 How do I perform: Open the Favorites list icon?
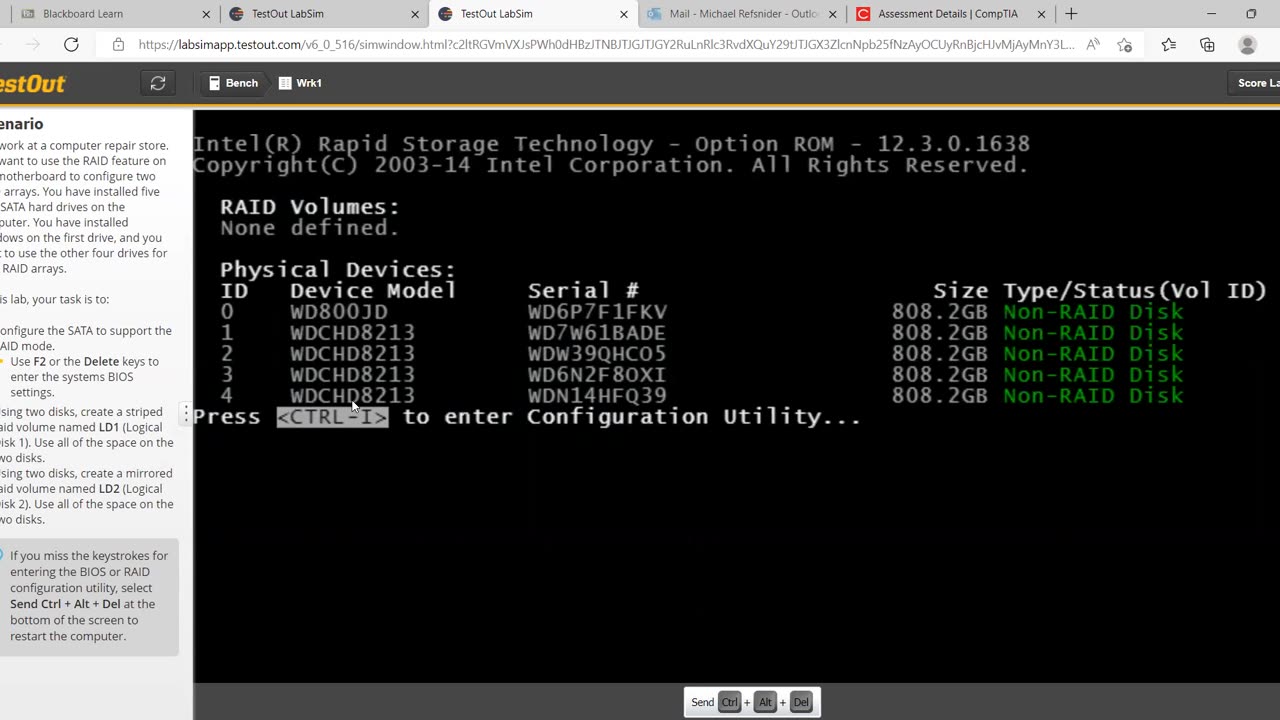coord(1168,44)
